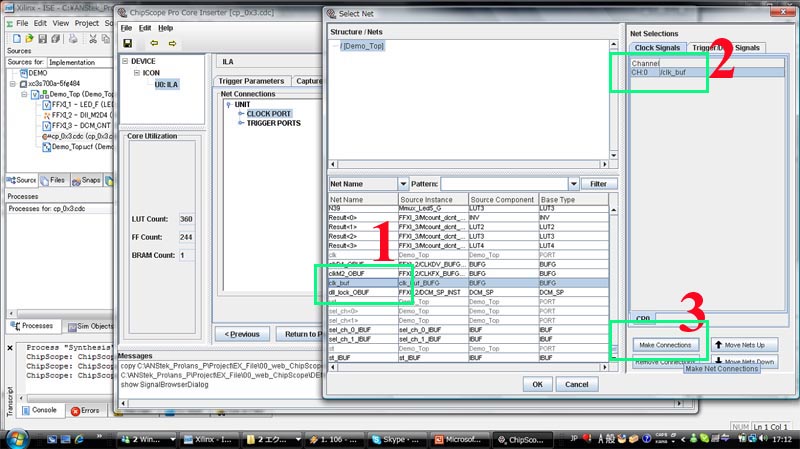Select /[Demo_Top] in Structure / Nets tree
The width and height of the screenshot is (800, 449).
point(362,46)
